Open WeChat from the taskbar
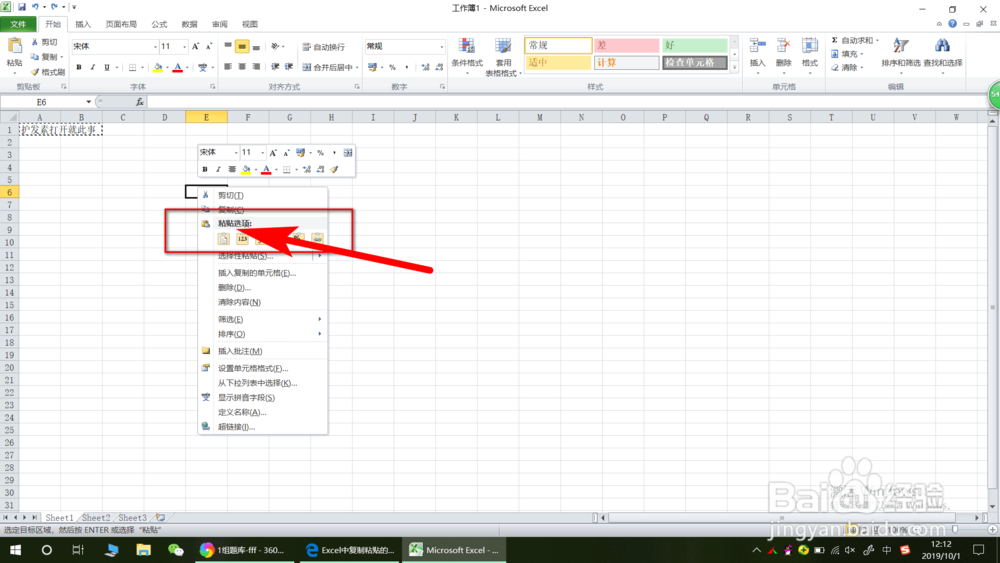1000x563 pixels. coord(175,550)
